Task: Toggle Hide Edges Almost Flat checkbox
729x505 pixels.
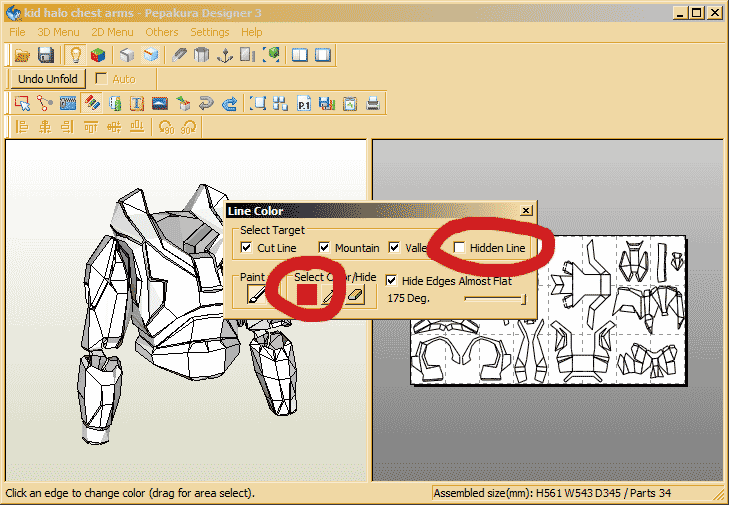Action: (x=391, y=280)
